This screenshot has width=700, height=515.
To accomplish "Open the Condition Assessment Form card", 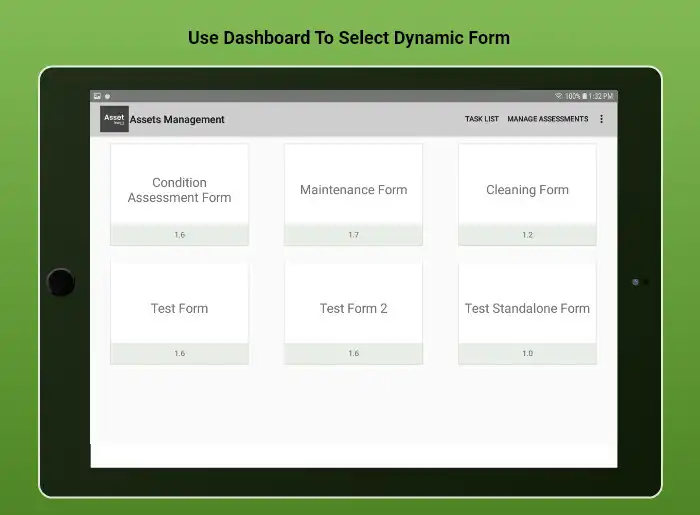I will 179,190.
